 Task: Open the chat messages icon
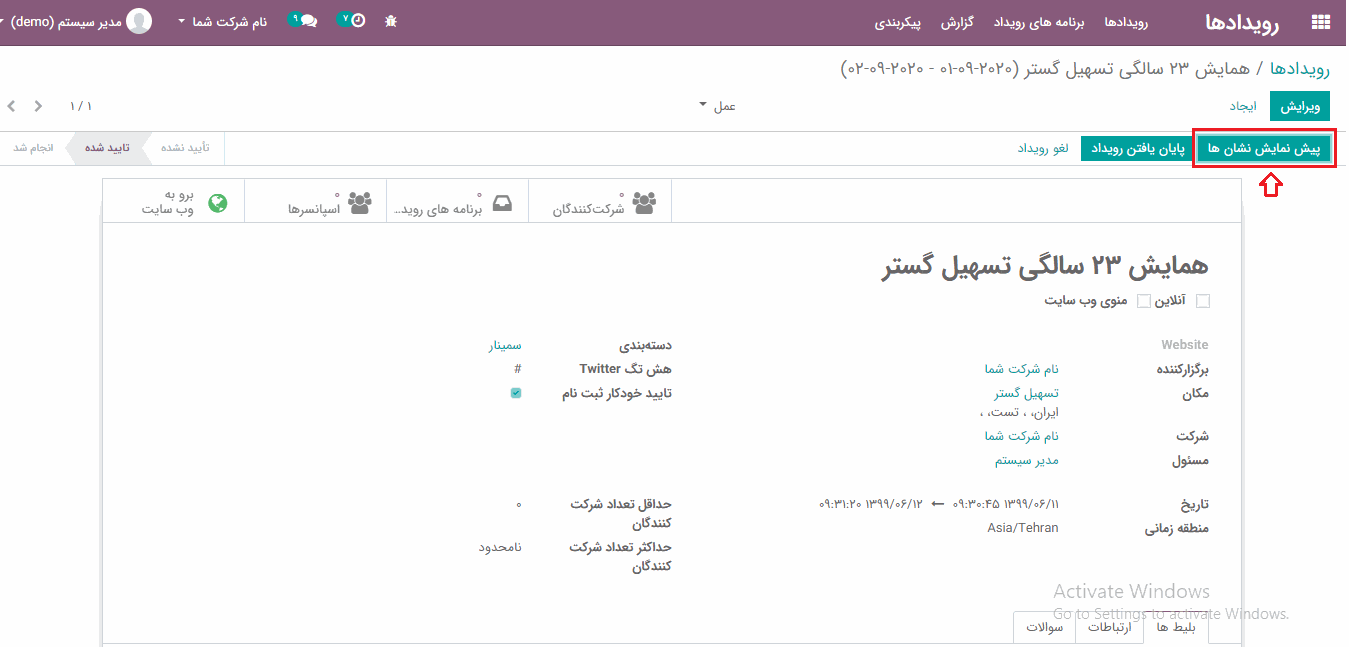(x=304, y=20)
